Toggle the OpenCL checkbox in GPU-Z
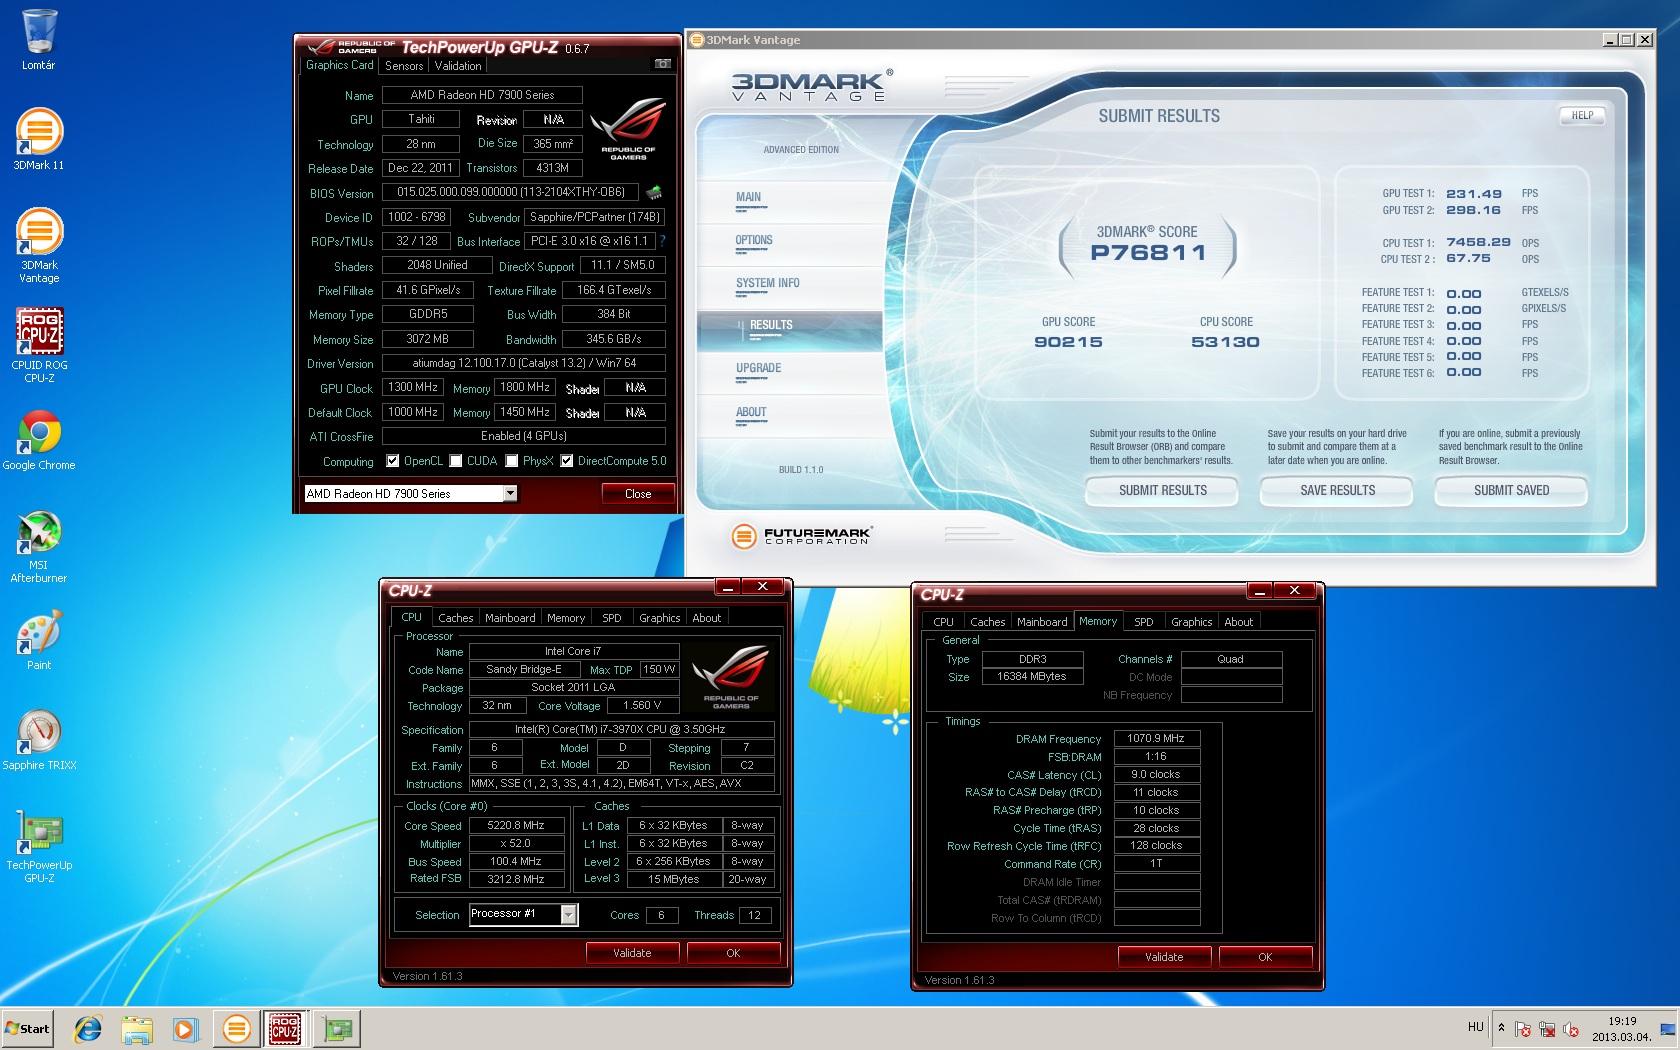1680x1050 pixels. 392,461
